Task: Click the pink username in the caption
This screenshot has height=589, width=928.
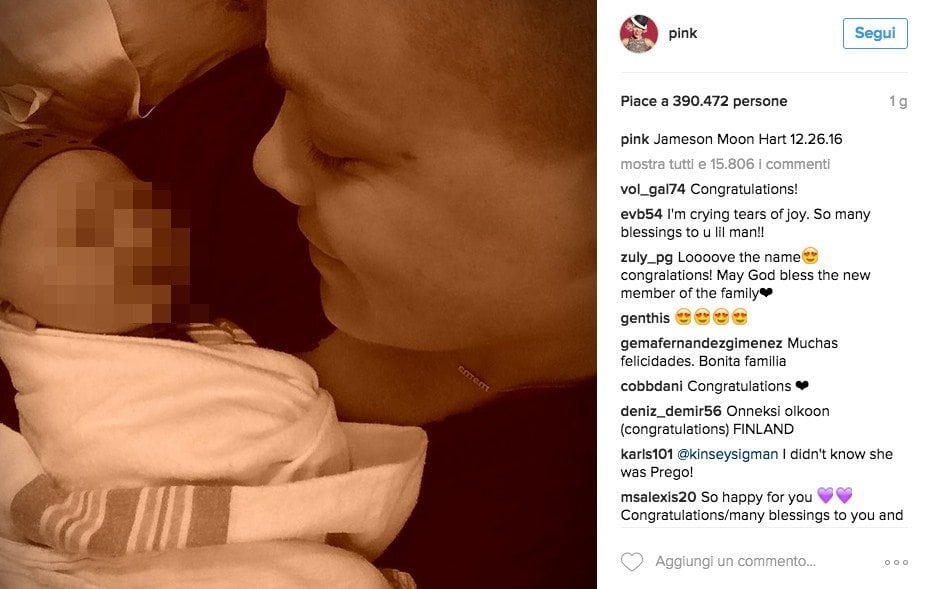Action: (x=634, y=140)
